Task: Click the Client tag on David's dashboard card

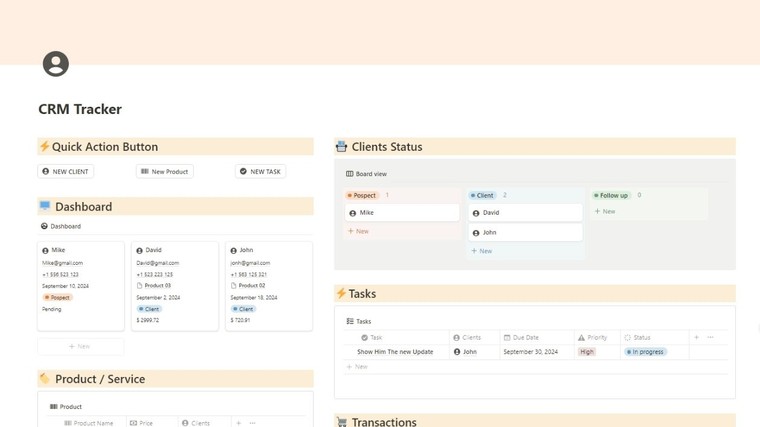Action: [x=149, y=309]
